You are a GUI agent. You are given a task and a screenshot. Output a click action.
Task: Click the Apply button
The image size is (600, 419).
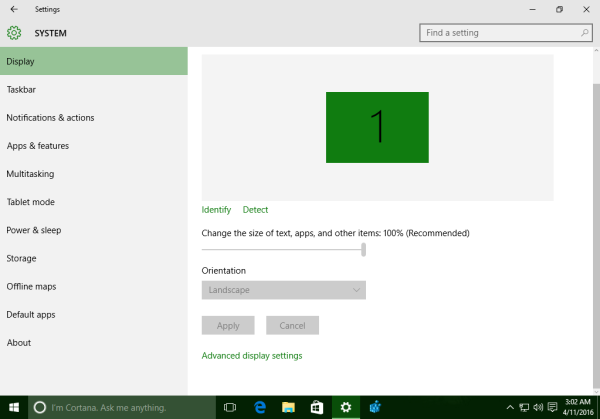(x=228, y=325)
